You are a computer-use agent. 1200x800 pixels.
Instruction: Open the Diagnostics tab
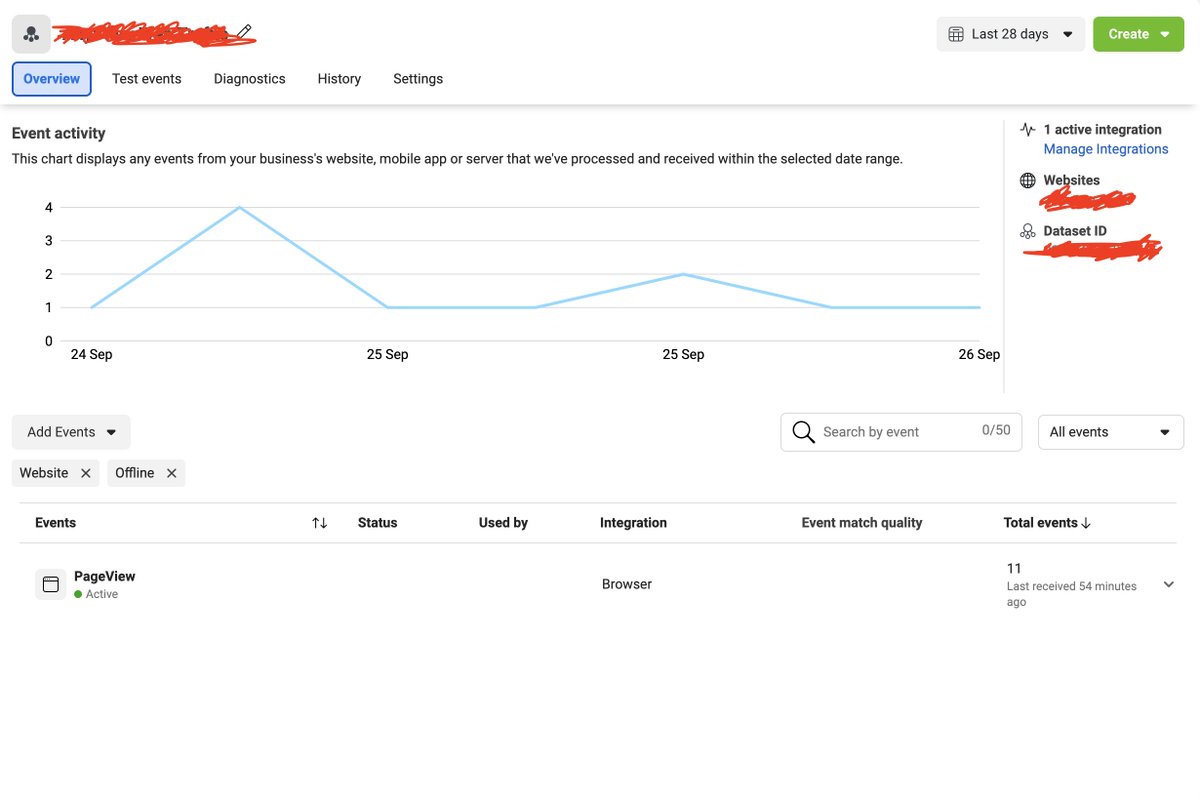pyautogui.click(x=249, y=79)
